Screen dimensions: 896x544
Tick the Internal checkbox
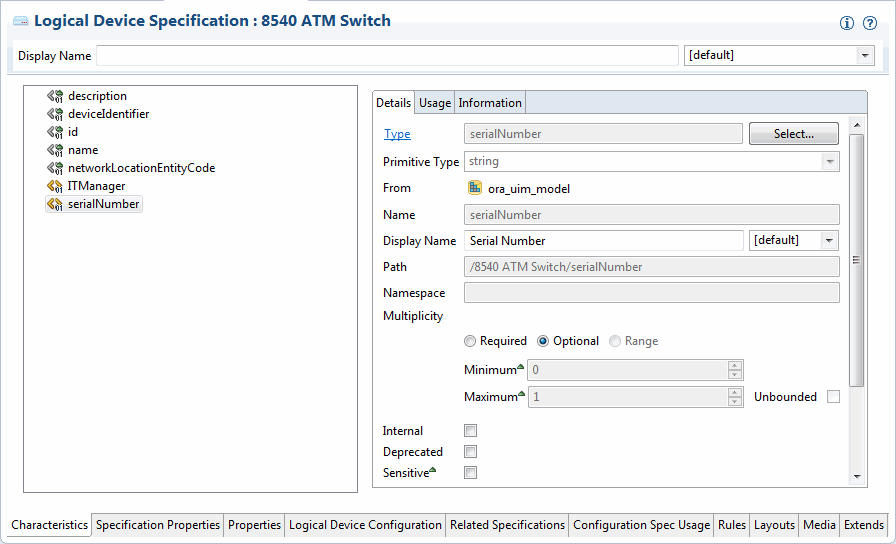tap(471, 431)
